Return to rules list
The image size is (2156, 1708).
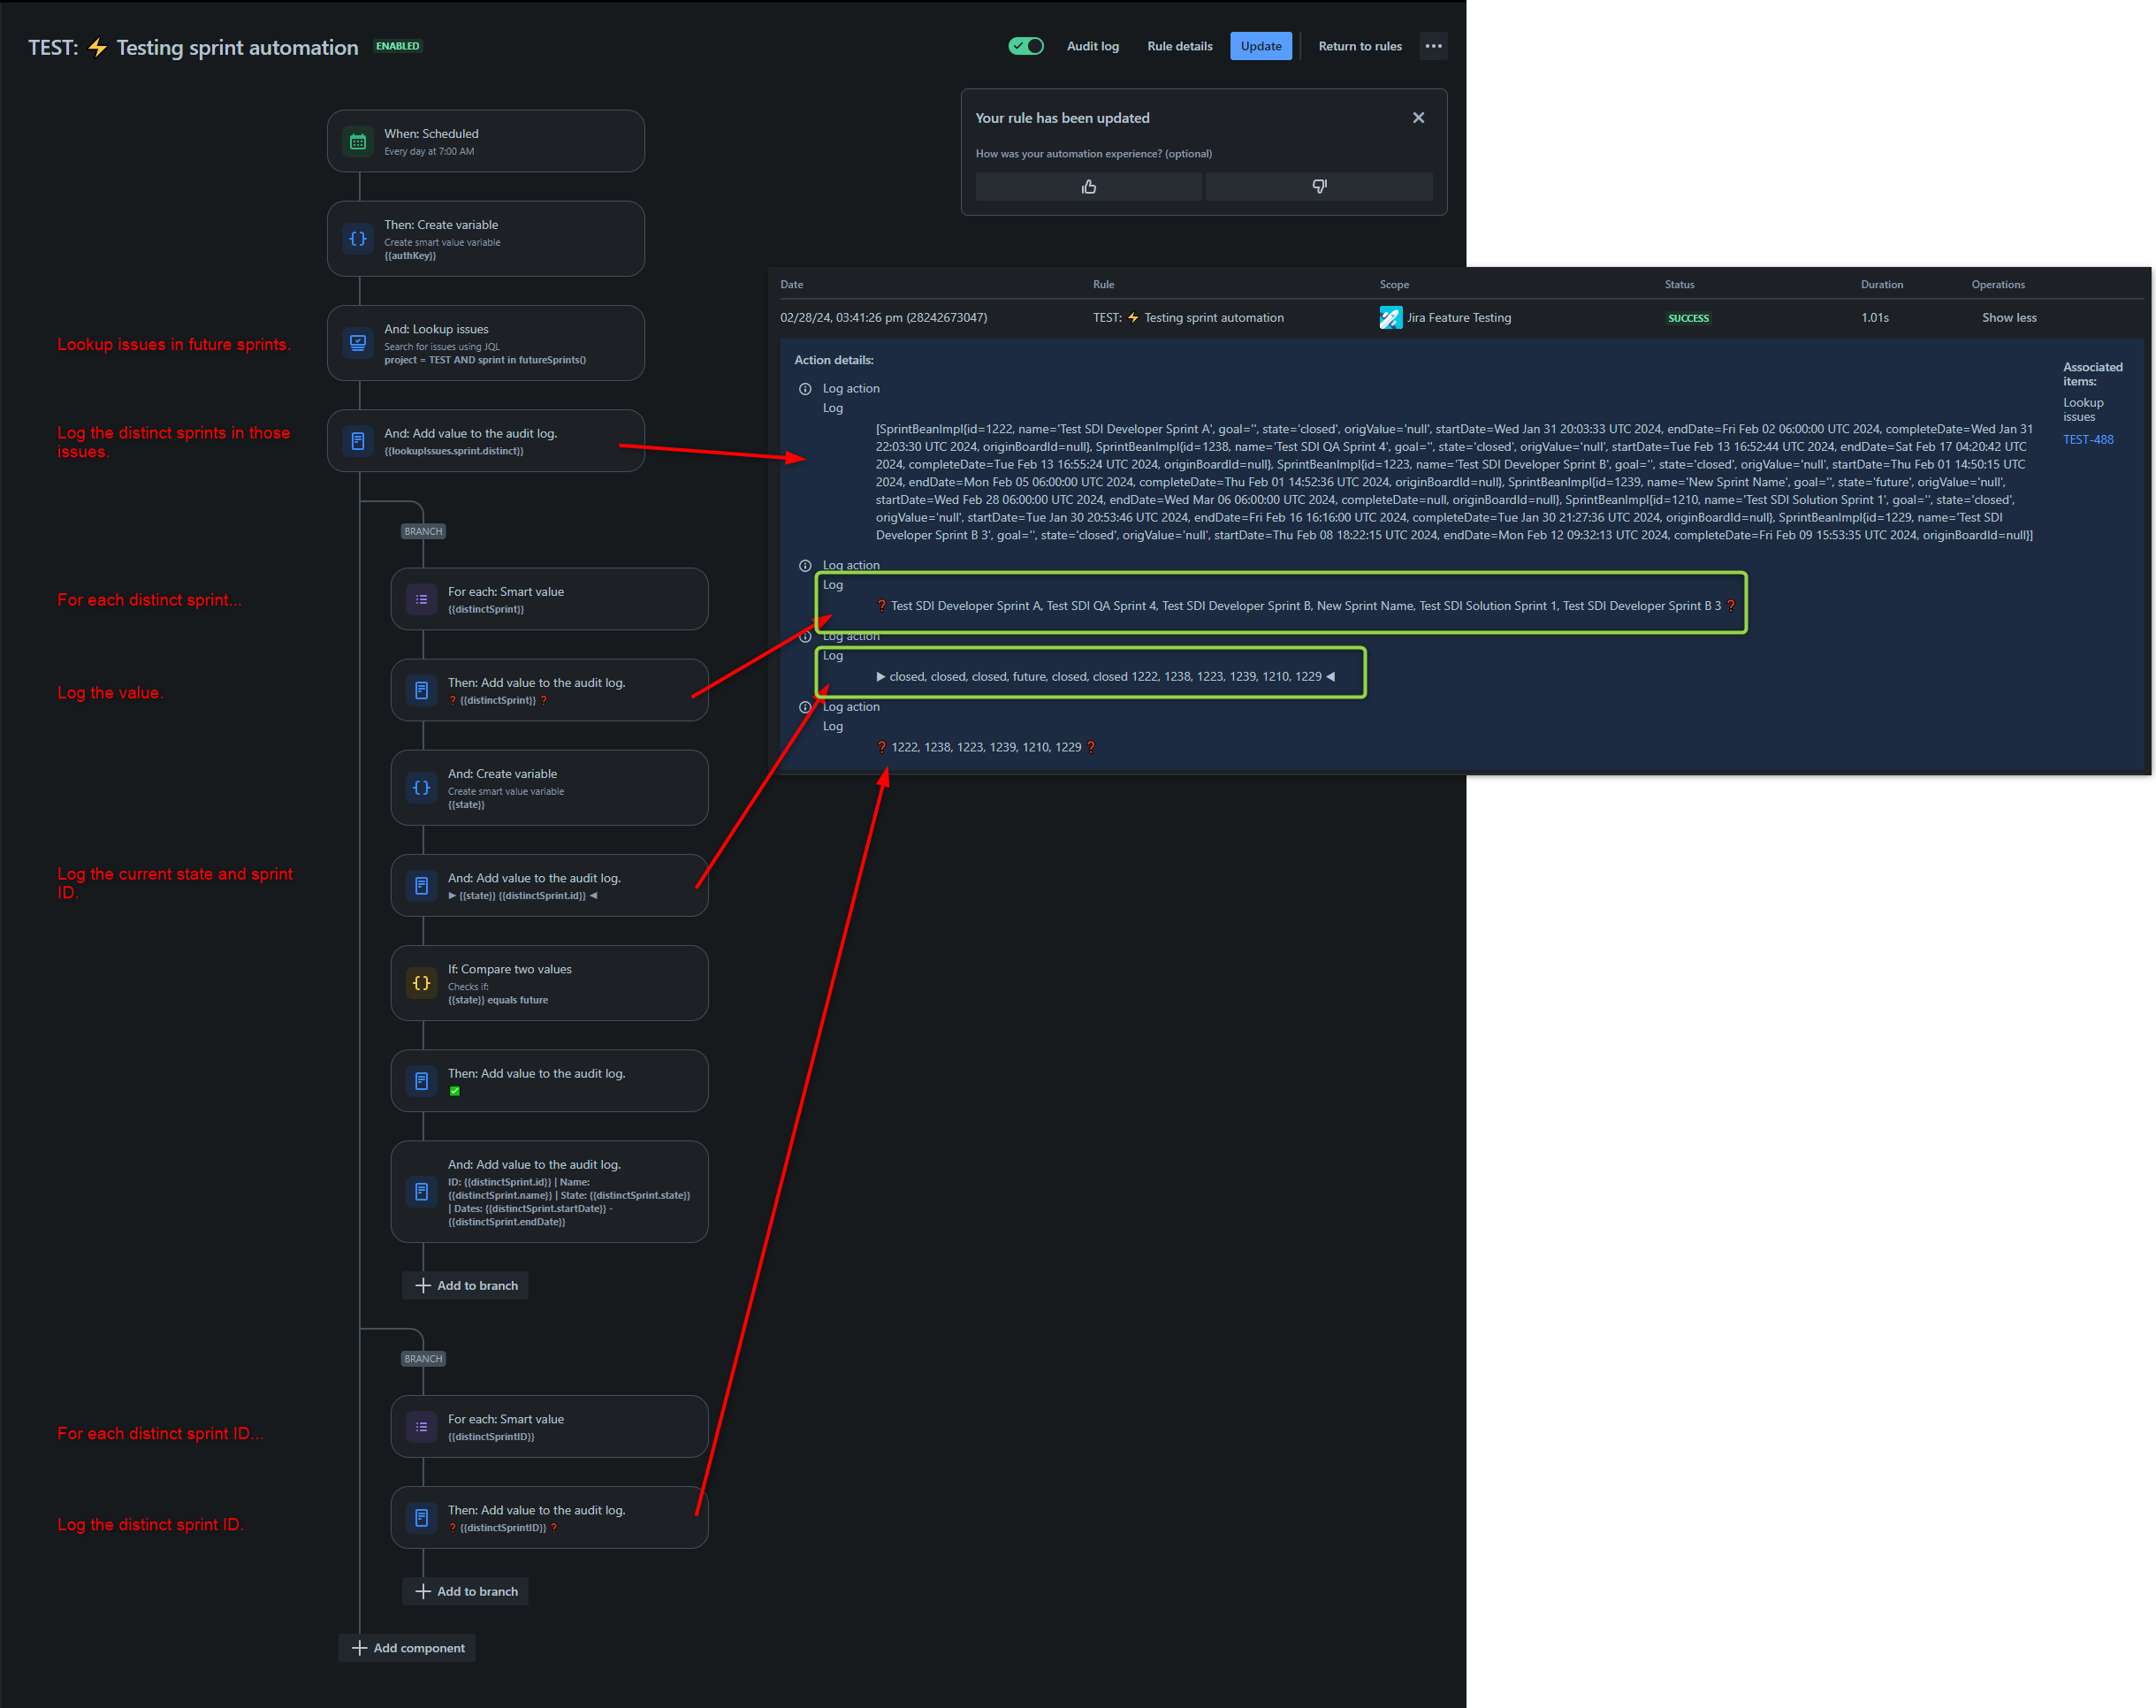pos(1359,46)
